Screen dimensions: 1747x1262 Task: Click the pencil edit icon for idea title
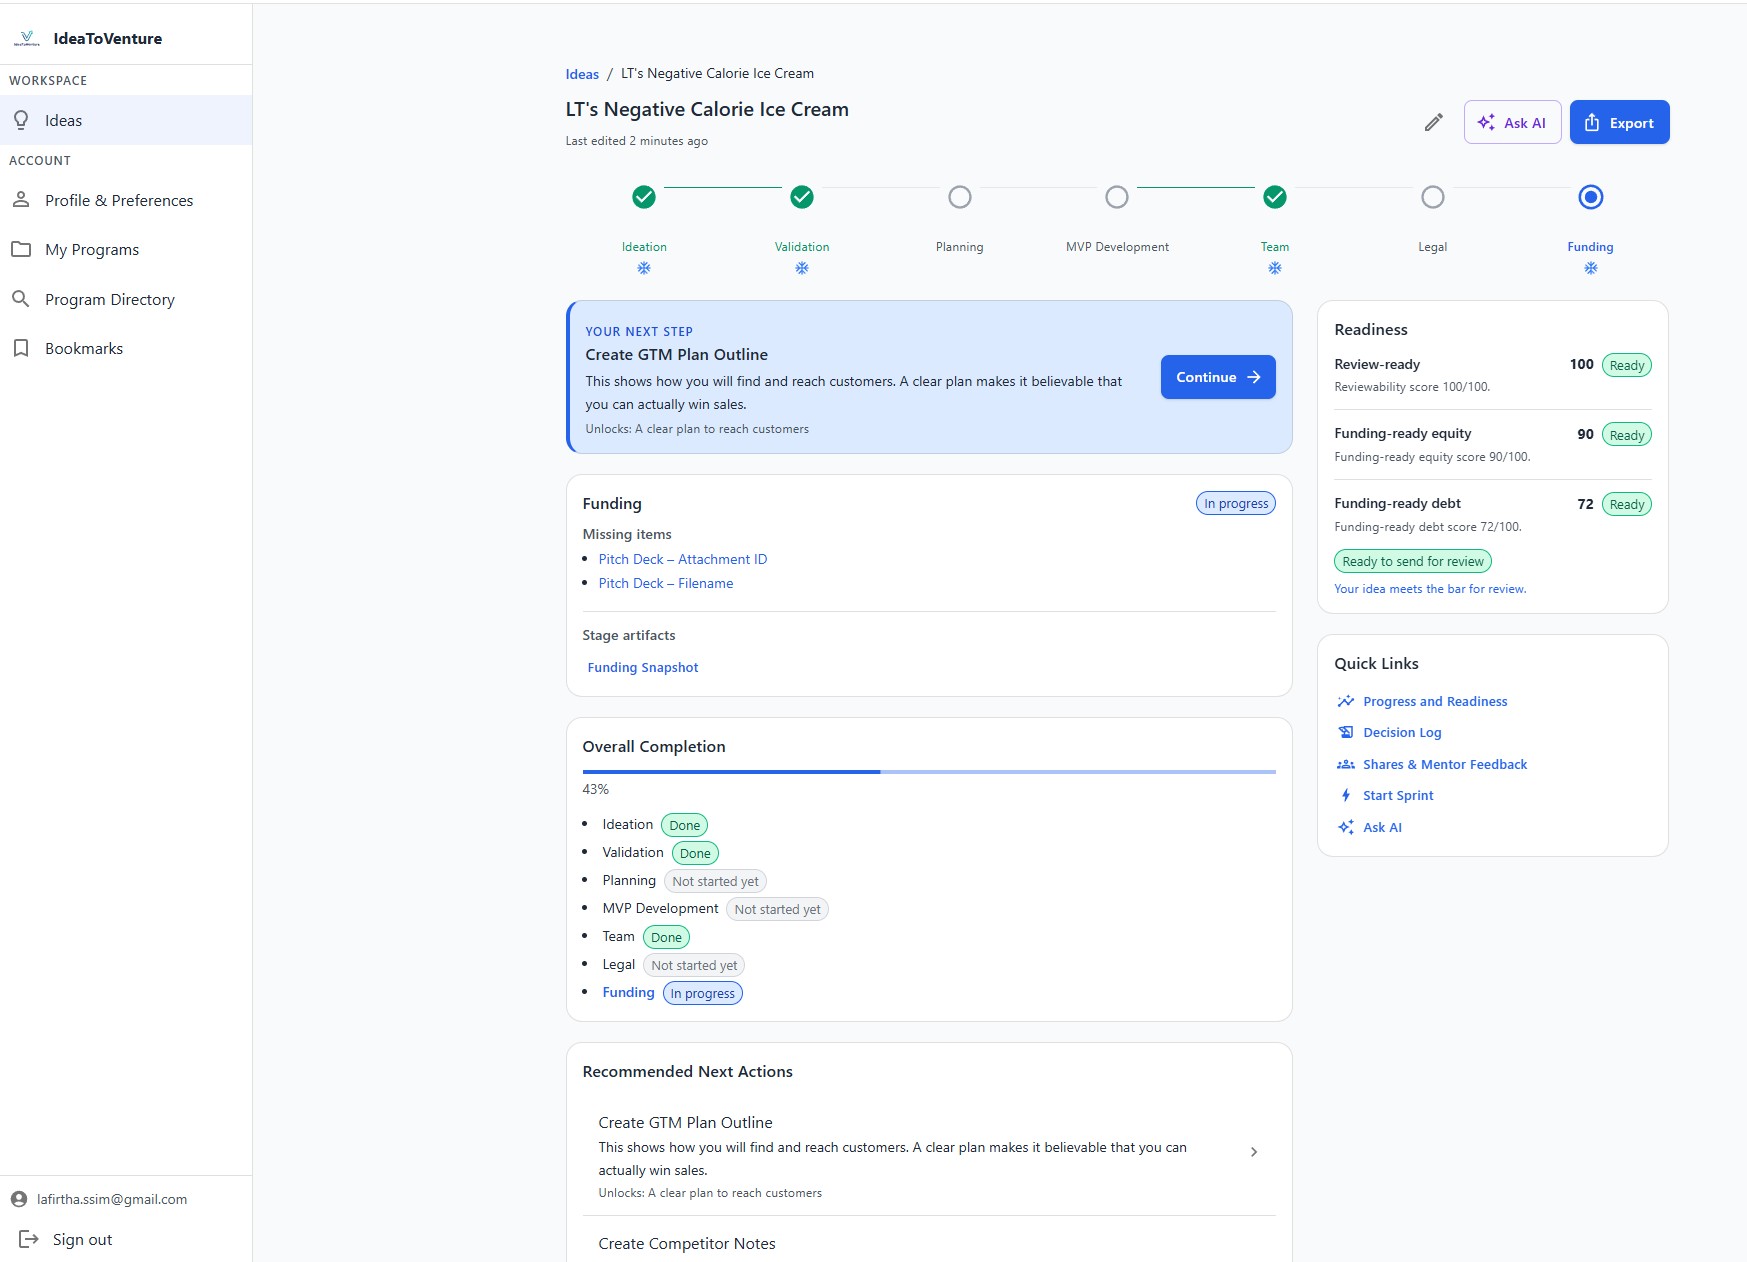[1434, 122]
